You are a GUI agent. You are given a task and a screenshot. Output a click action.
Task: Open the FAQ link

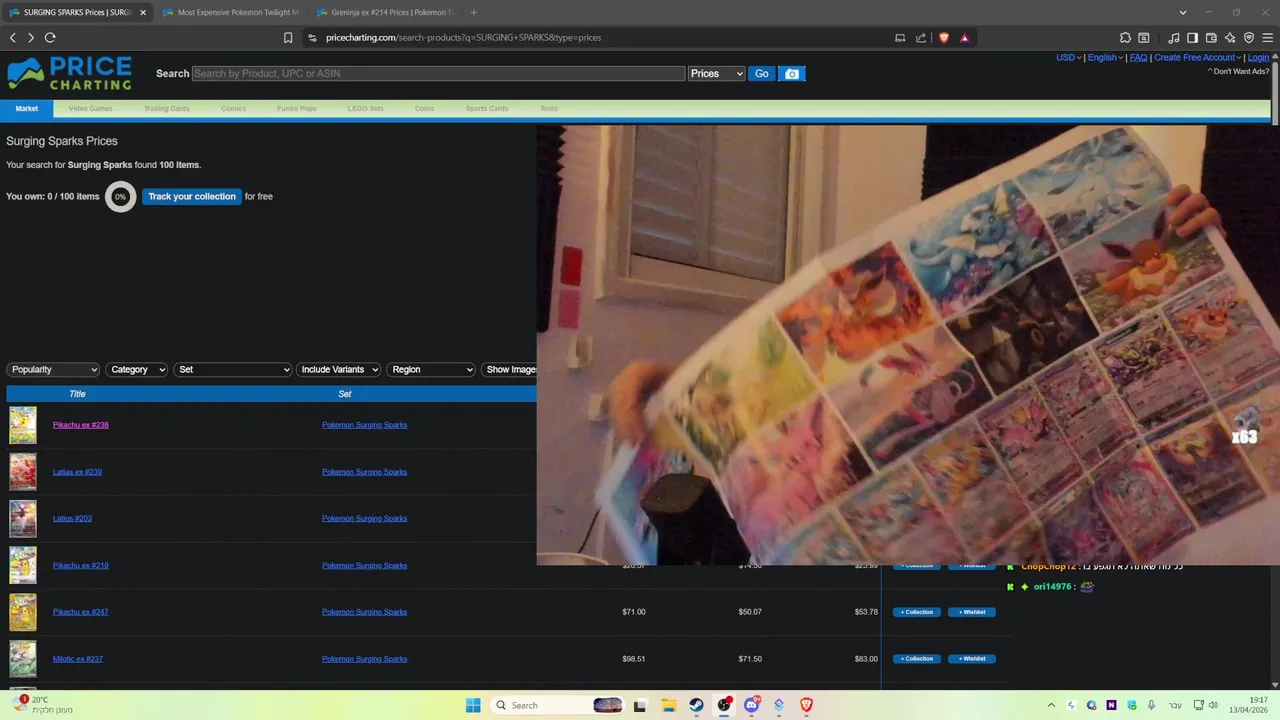pyautogui.click(x=1138, y=58)
